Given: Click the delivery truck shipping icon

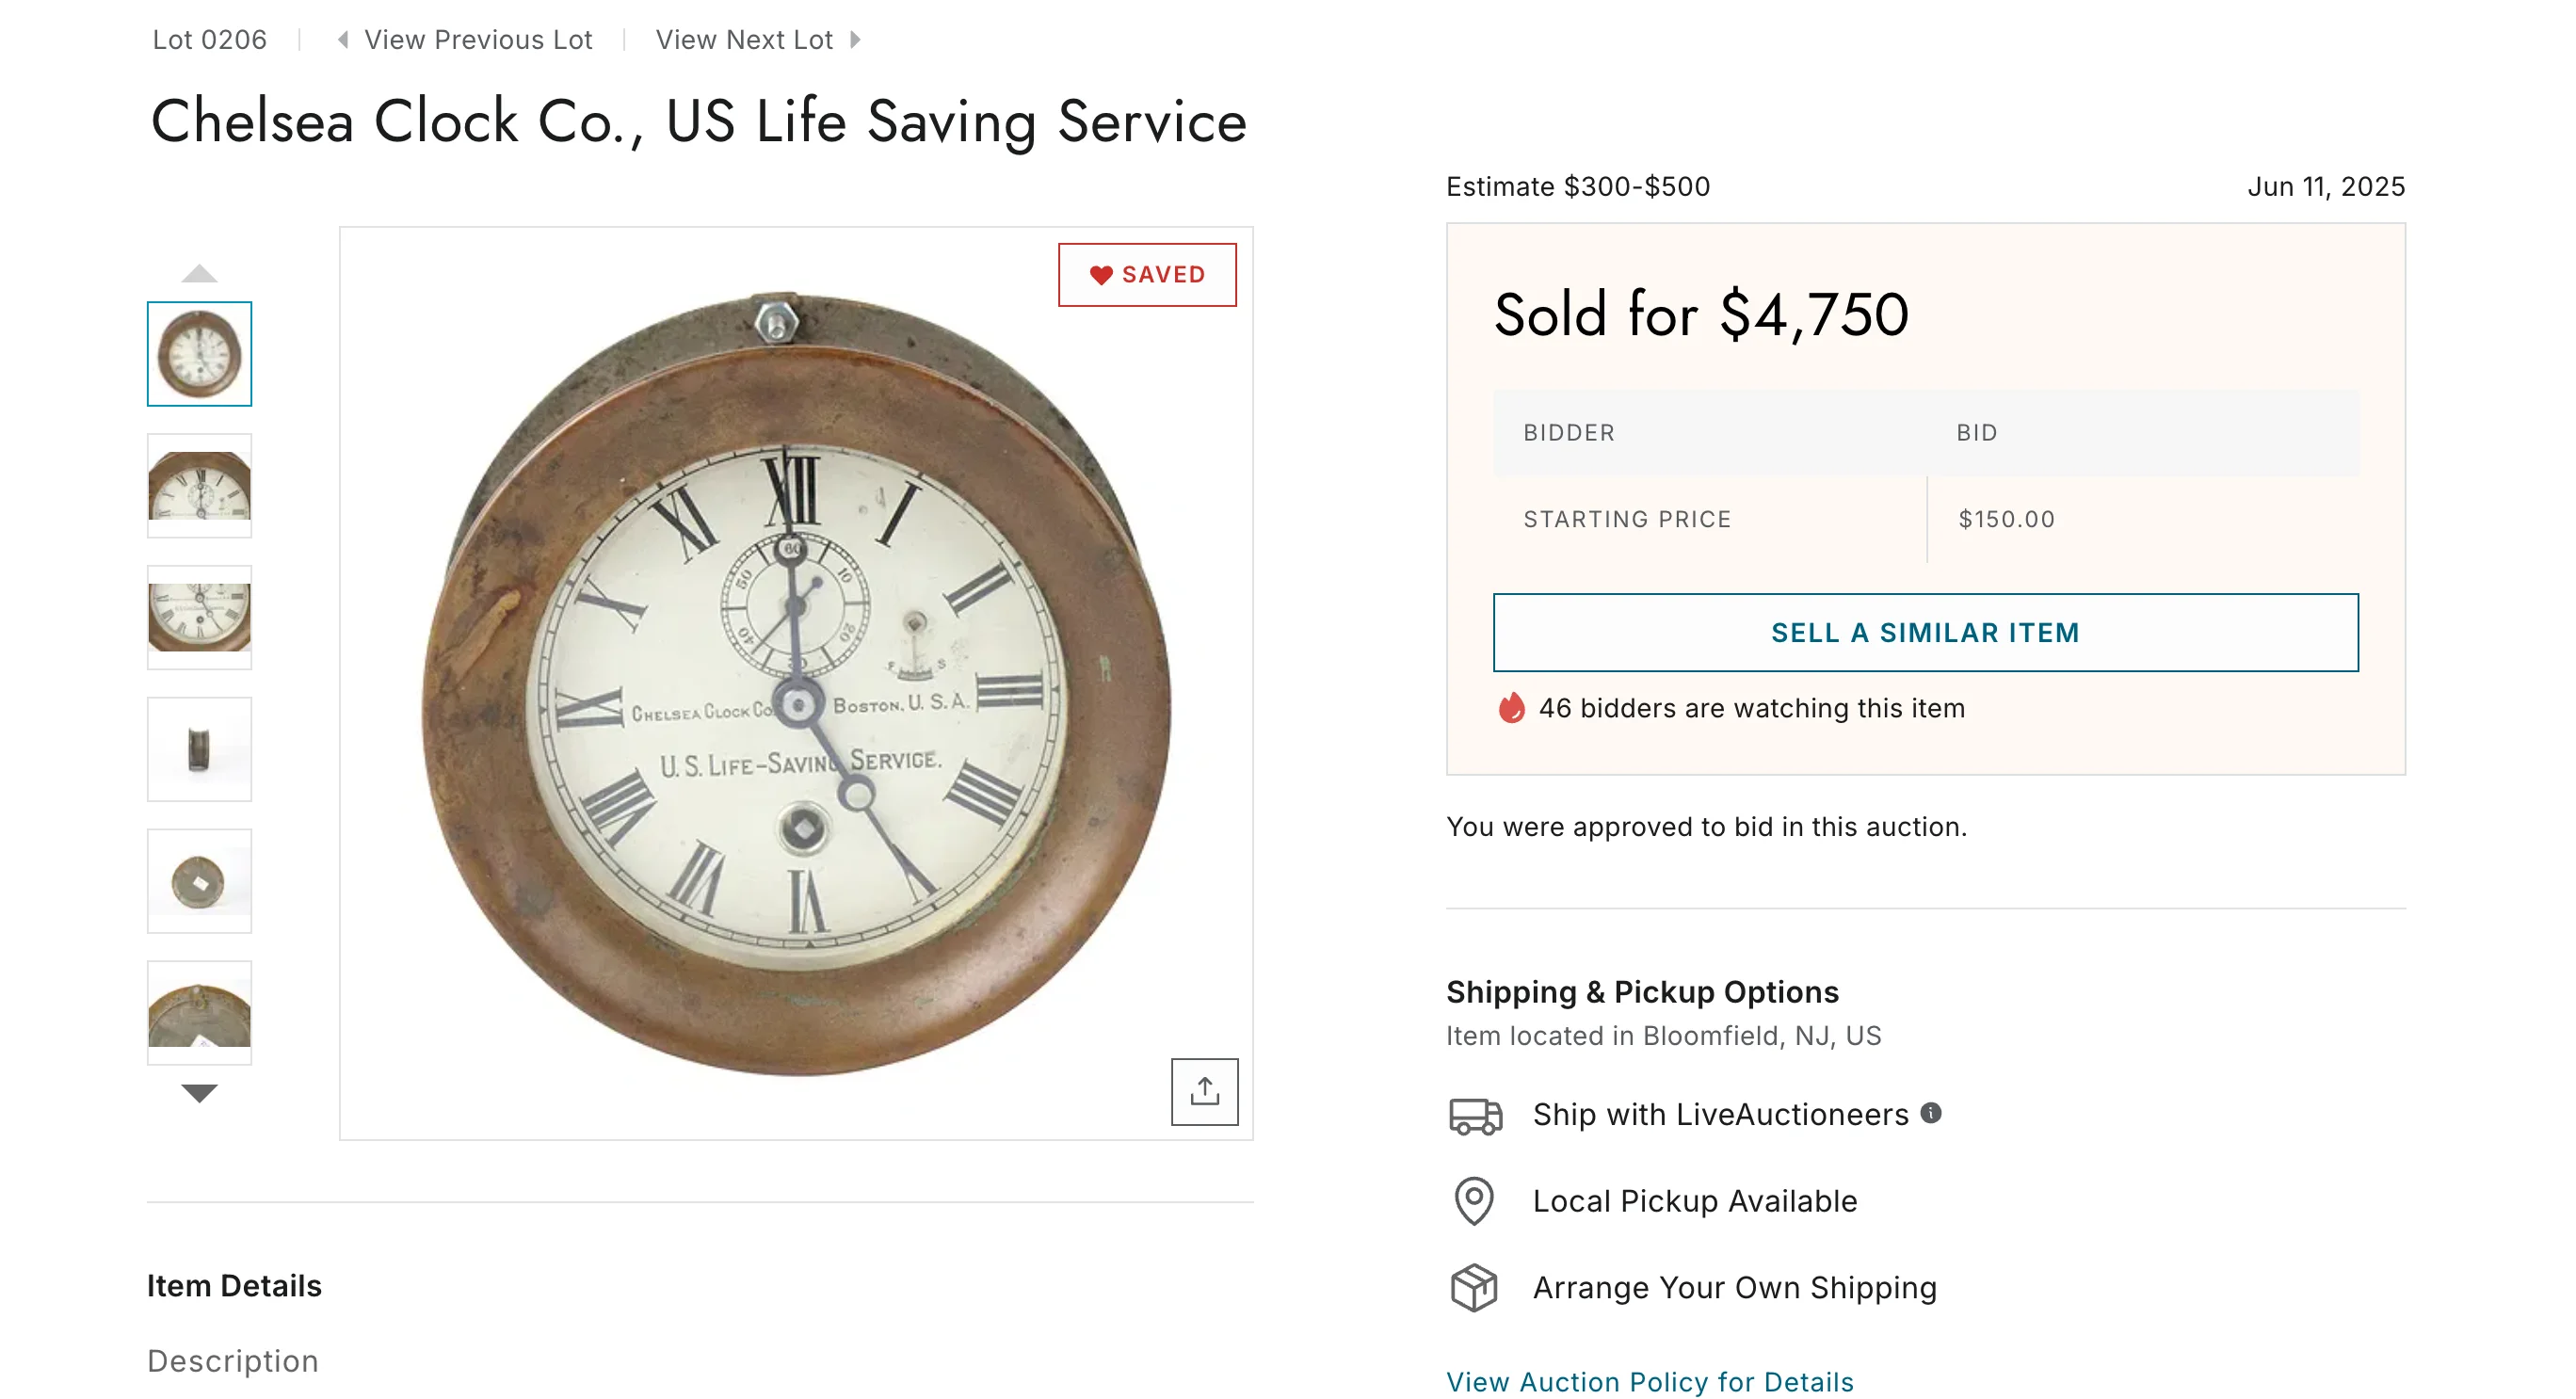Looking at the screenshot, I should click(1475, 1115).
